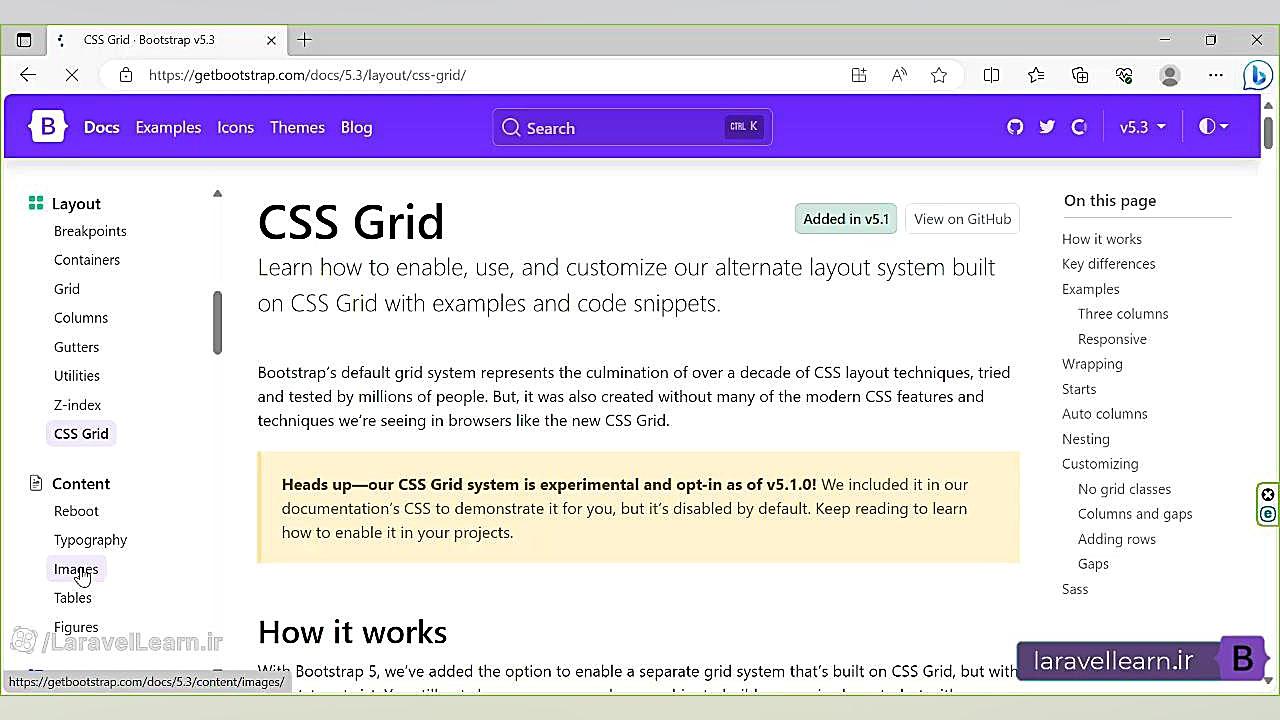This screenshot has height=720, width=1280.
Task: Open Grid in sidebar
Action: [x=67, y=289]
